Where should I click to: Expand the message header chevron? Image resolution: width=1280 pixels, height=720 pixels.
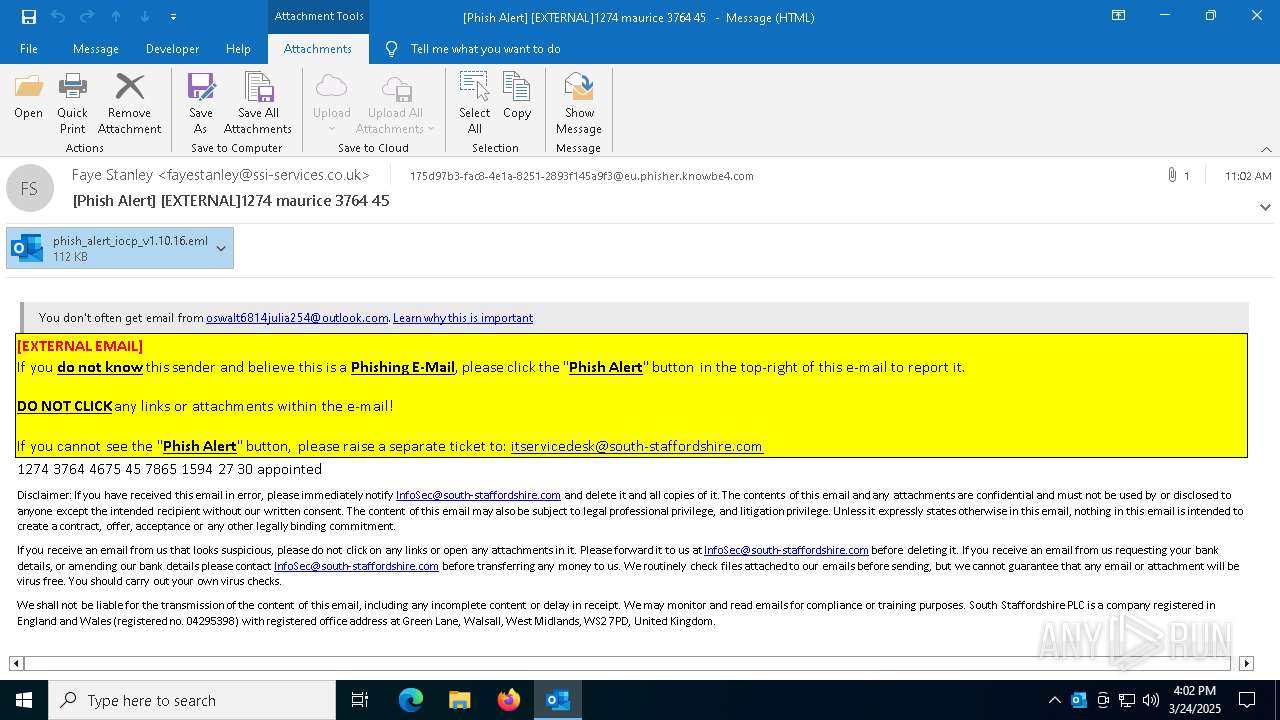[x=1265, y=207]
